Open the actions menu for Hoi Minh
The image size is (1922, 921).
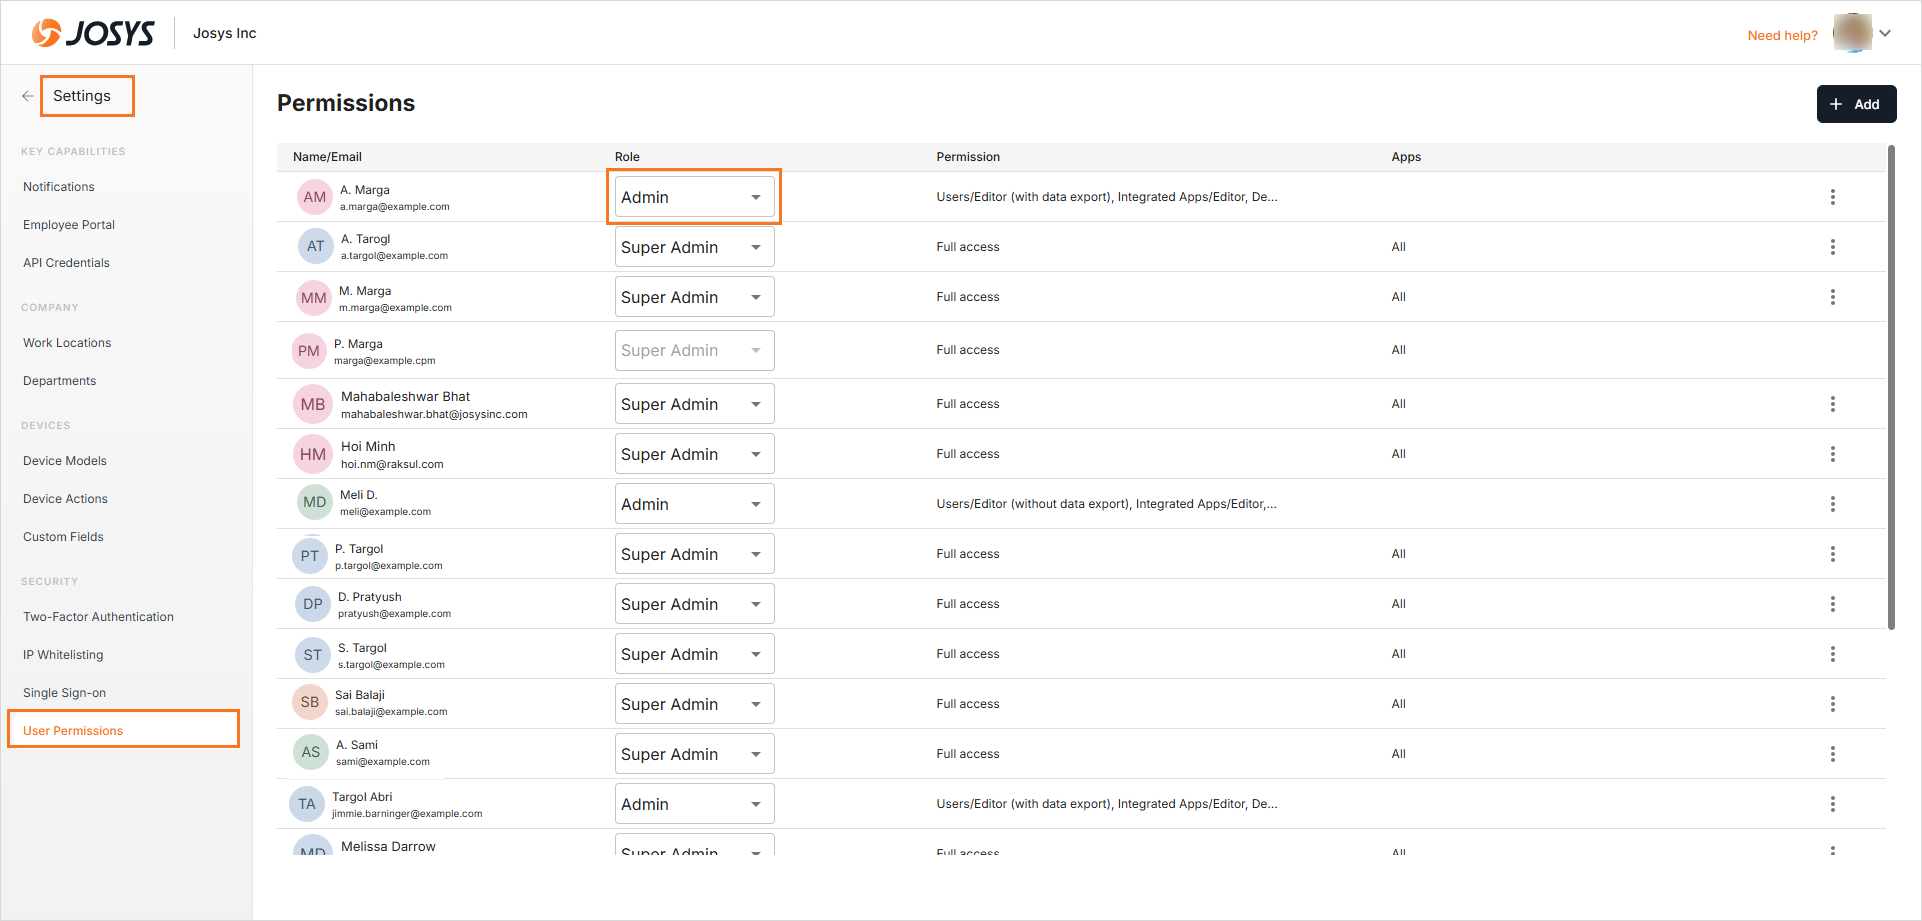[1832, 454]
